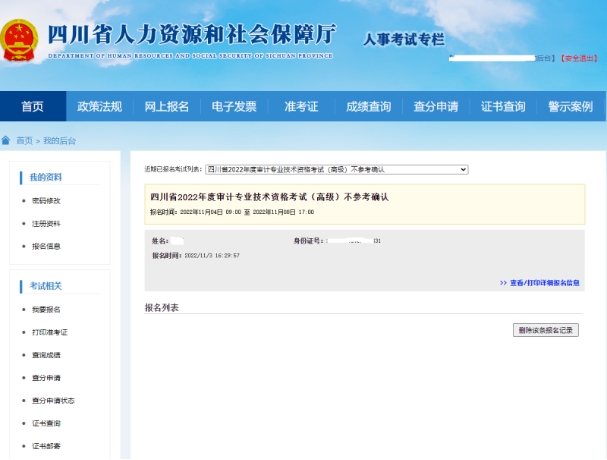Click the home icon in breadcrumb
Image resolution: width=607 pixels, height=460 pixels.
(7, 141)
